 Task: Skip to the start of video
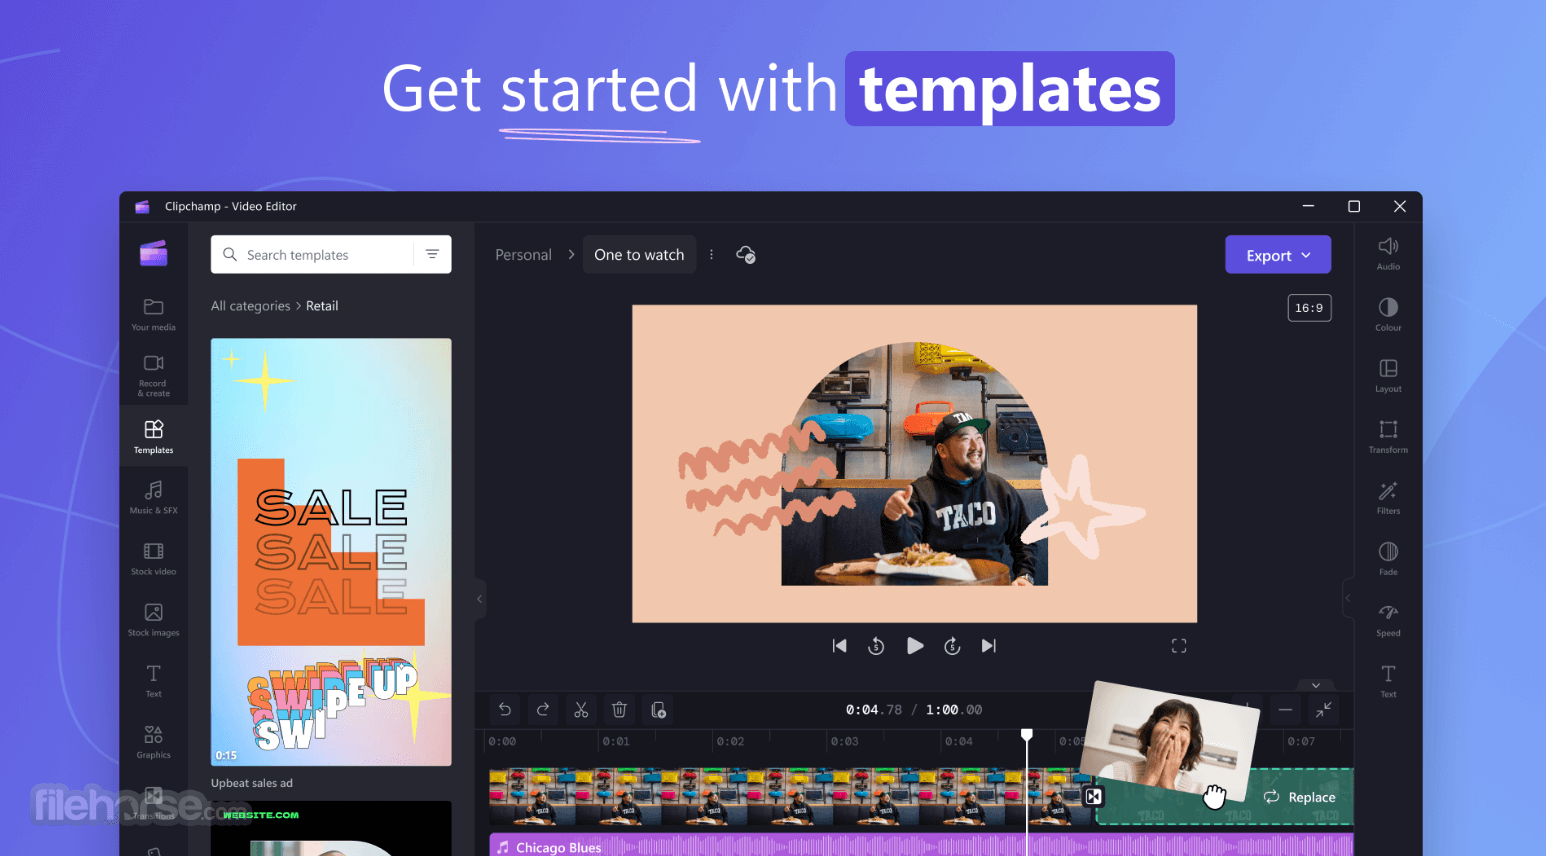(839, 646)
